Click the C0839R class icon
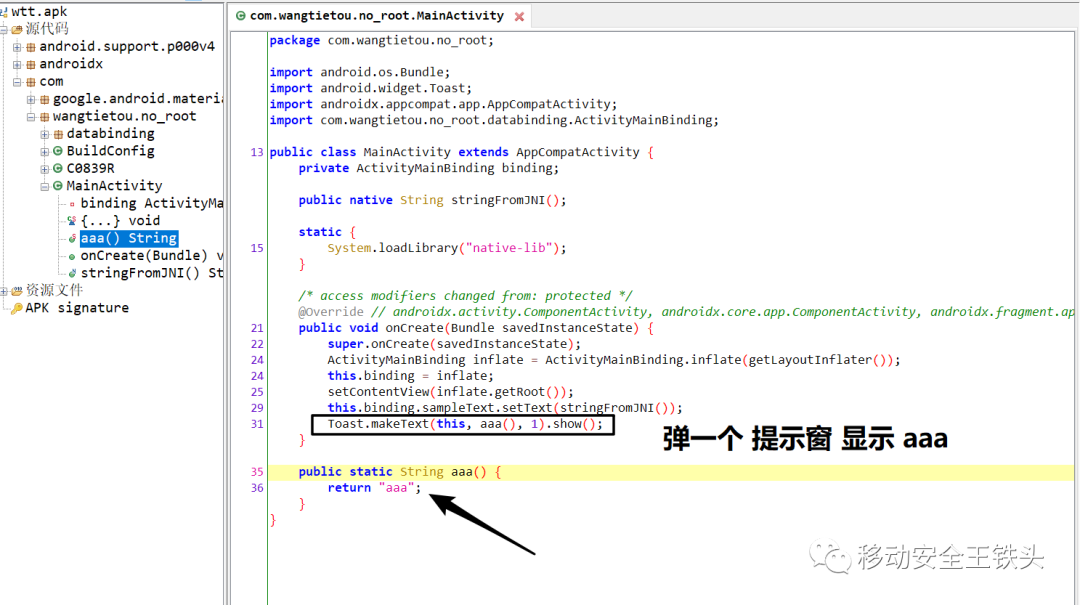Viewport: 1080px width, 605px height. (58, 169)
